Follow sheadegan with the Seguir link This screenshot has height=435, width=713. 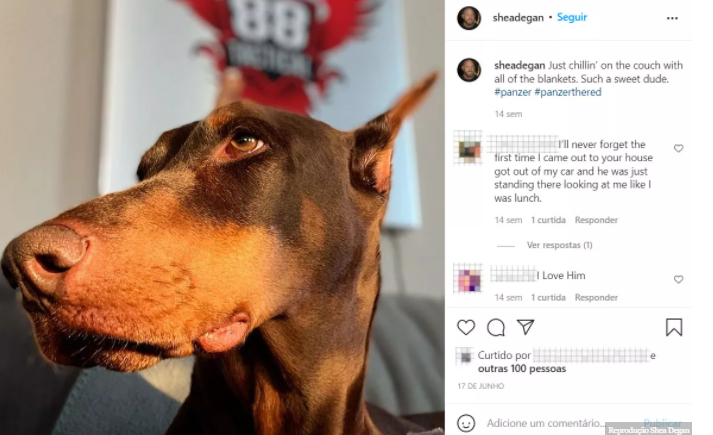(572, 17)
